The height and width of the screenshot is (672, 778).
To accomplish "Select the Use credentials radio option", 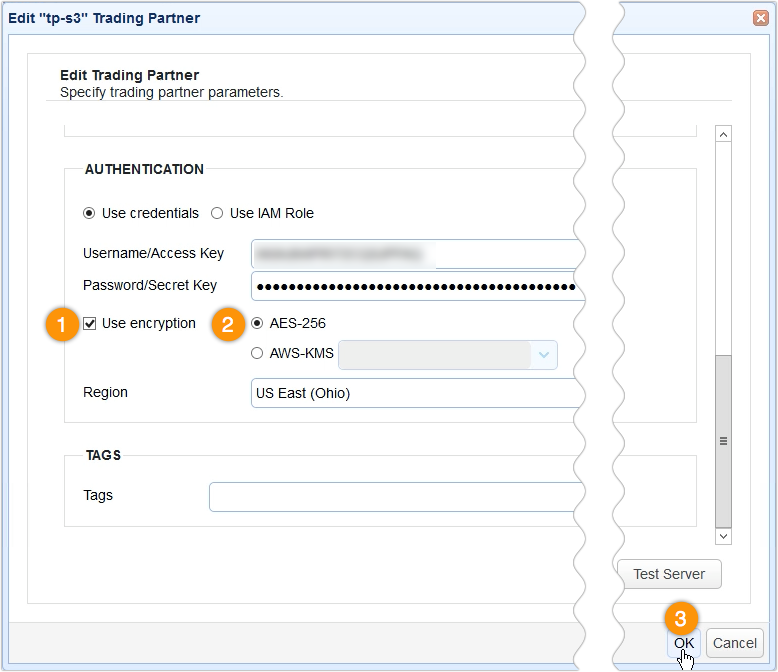I will tap(90, 213).
